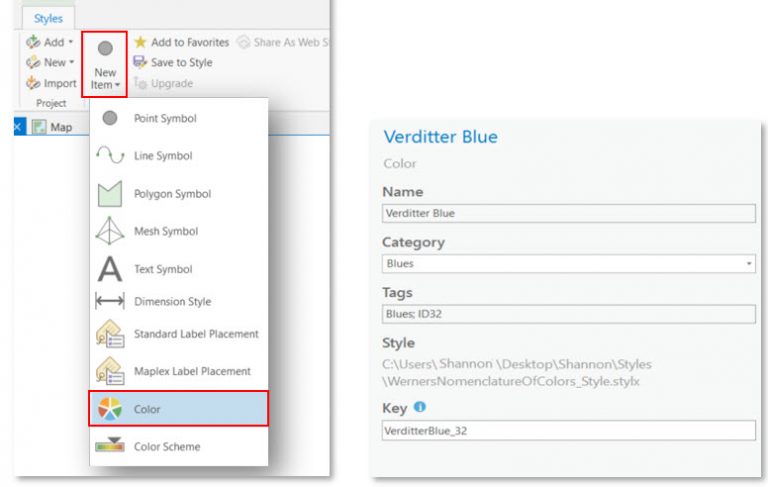The image size is (768, 487).
Task: Switch to the Styles ribbon tab
Action: [x=48, y=18]
